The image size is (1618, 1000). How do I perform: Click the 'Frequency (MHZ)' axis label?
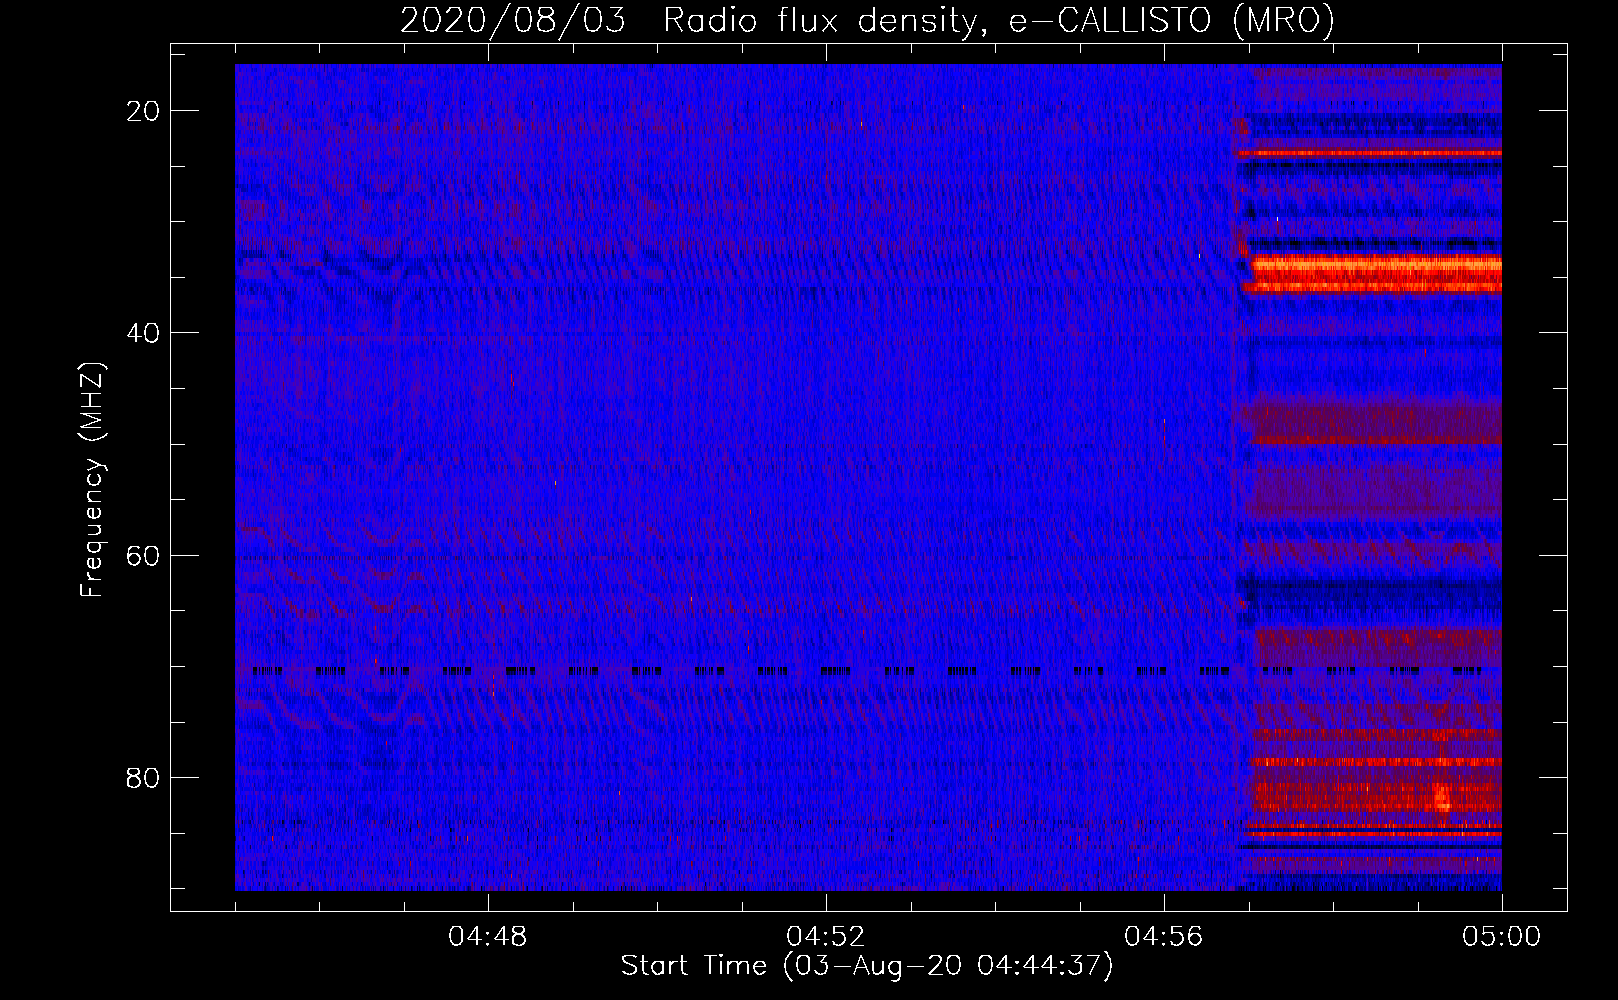click(92, 480)
